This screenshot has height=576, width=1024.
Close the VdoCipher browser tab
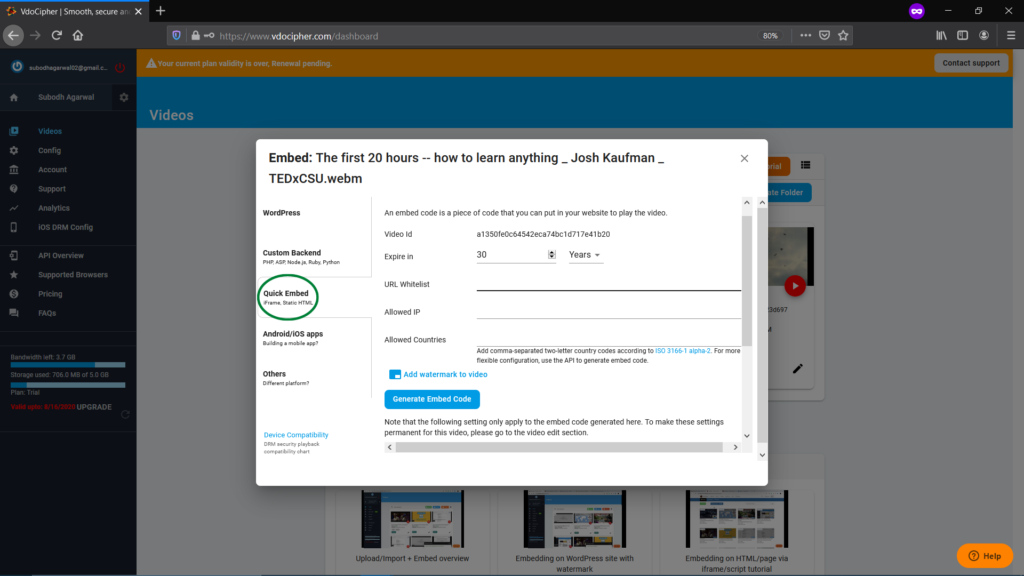[x=138, y=12]
